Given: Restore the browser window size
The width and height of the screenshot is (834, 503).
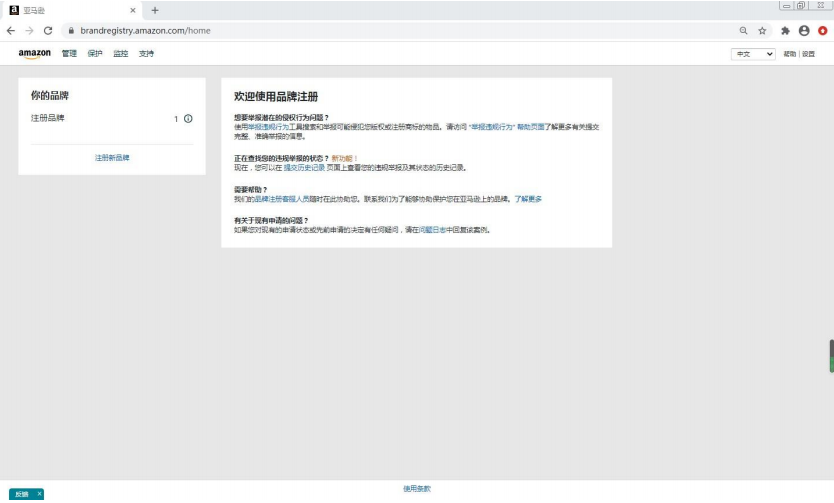Looking at the screenshot, I should click(x=800, y=6).
